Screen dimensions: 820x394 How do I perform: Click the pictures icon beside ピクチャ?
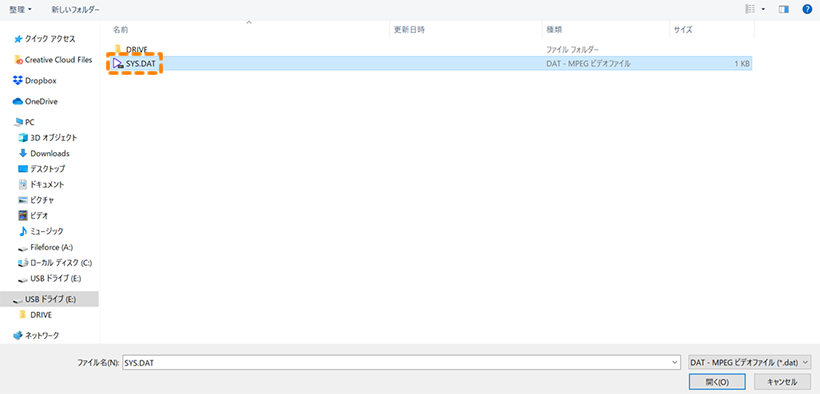(x=22, y=200)
